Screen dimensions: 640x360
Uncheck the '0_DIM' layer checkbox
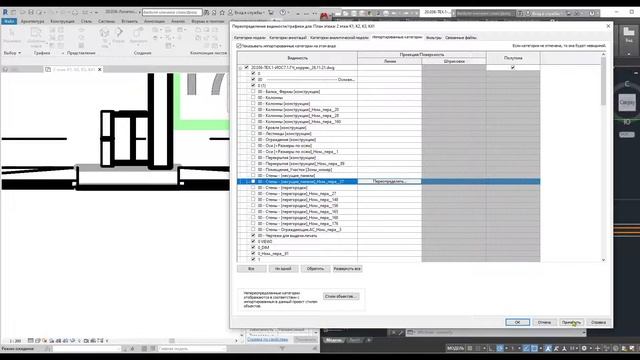[253, 247]
